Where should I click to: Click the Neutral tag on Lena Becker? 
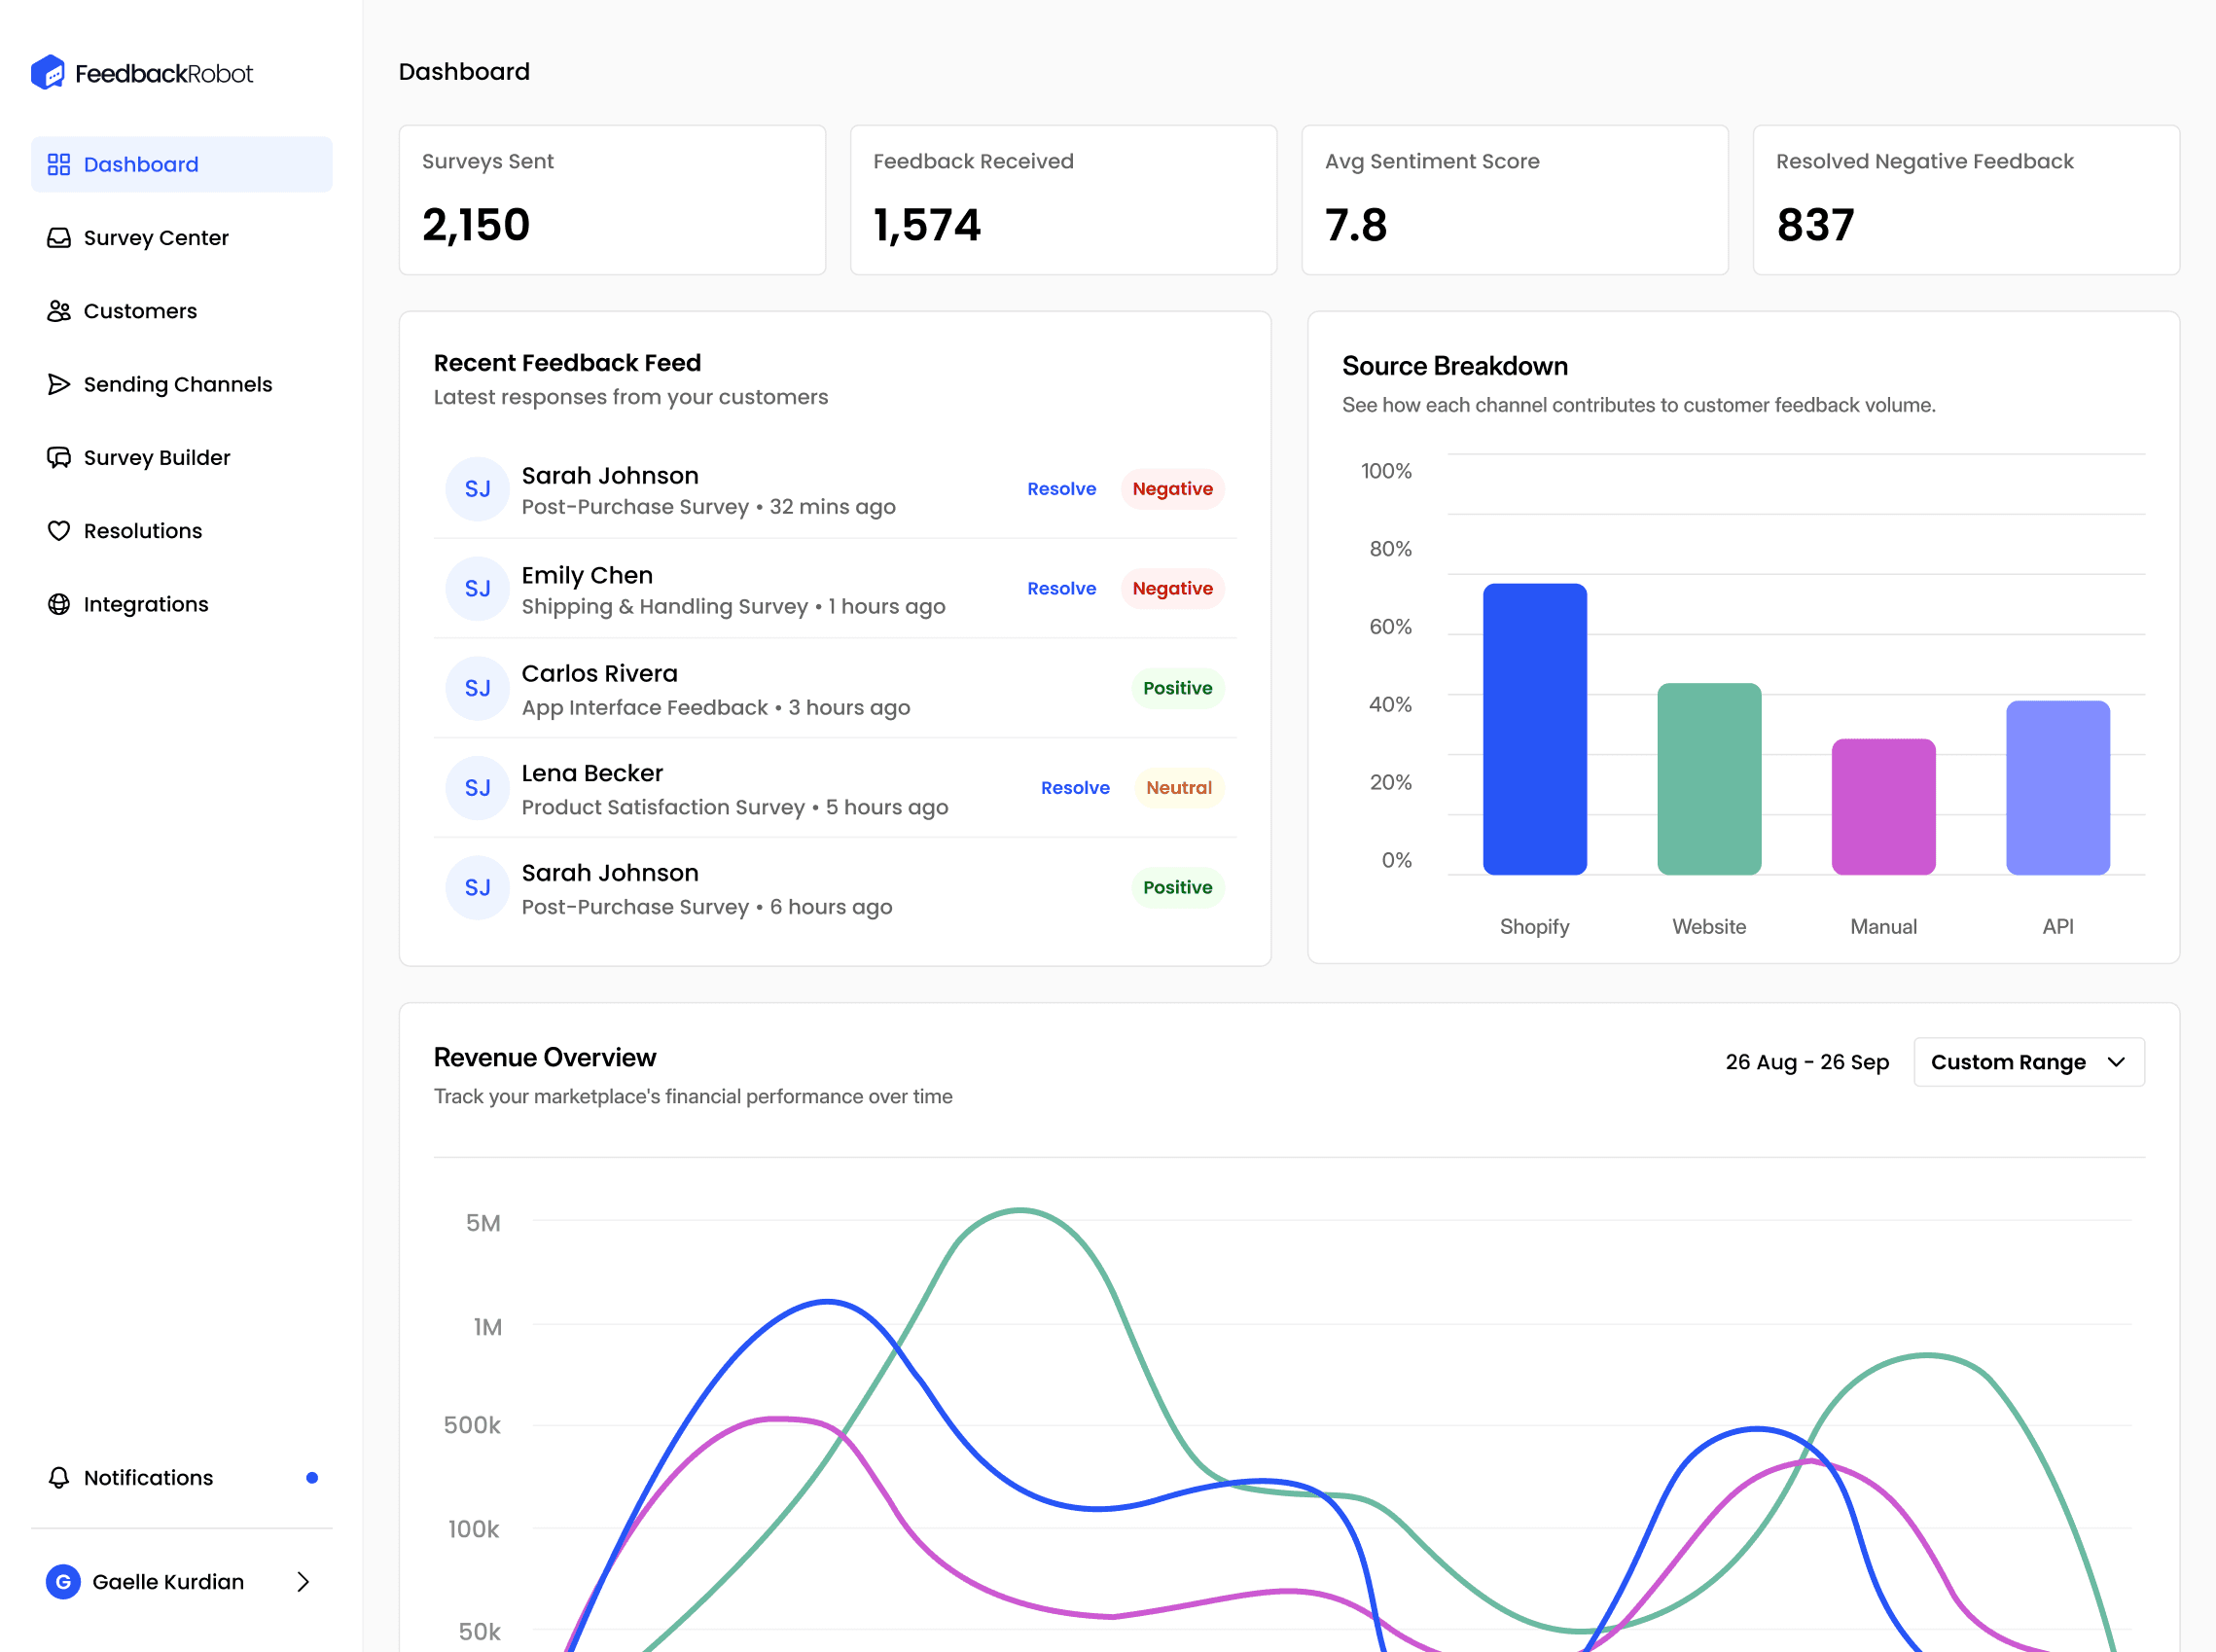point(1179,788)
